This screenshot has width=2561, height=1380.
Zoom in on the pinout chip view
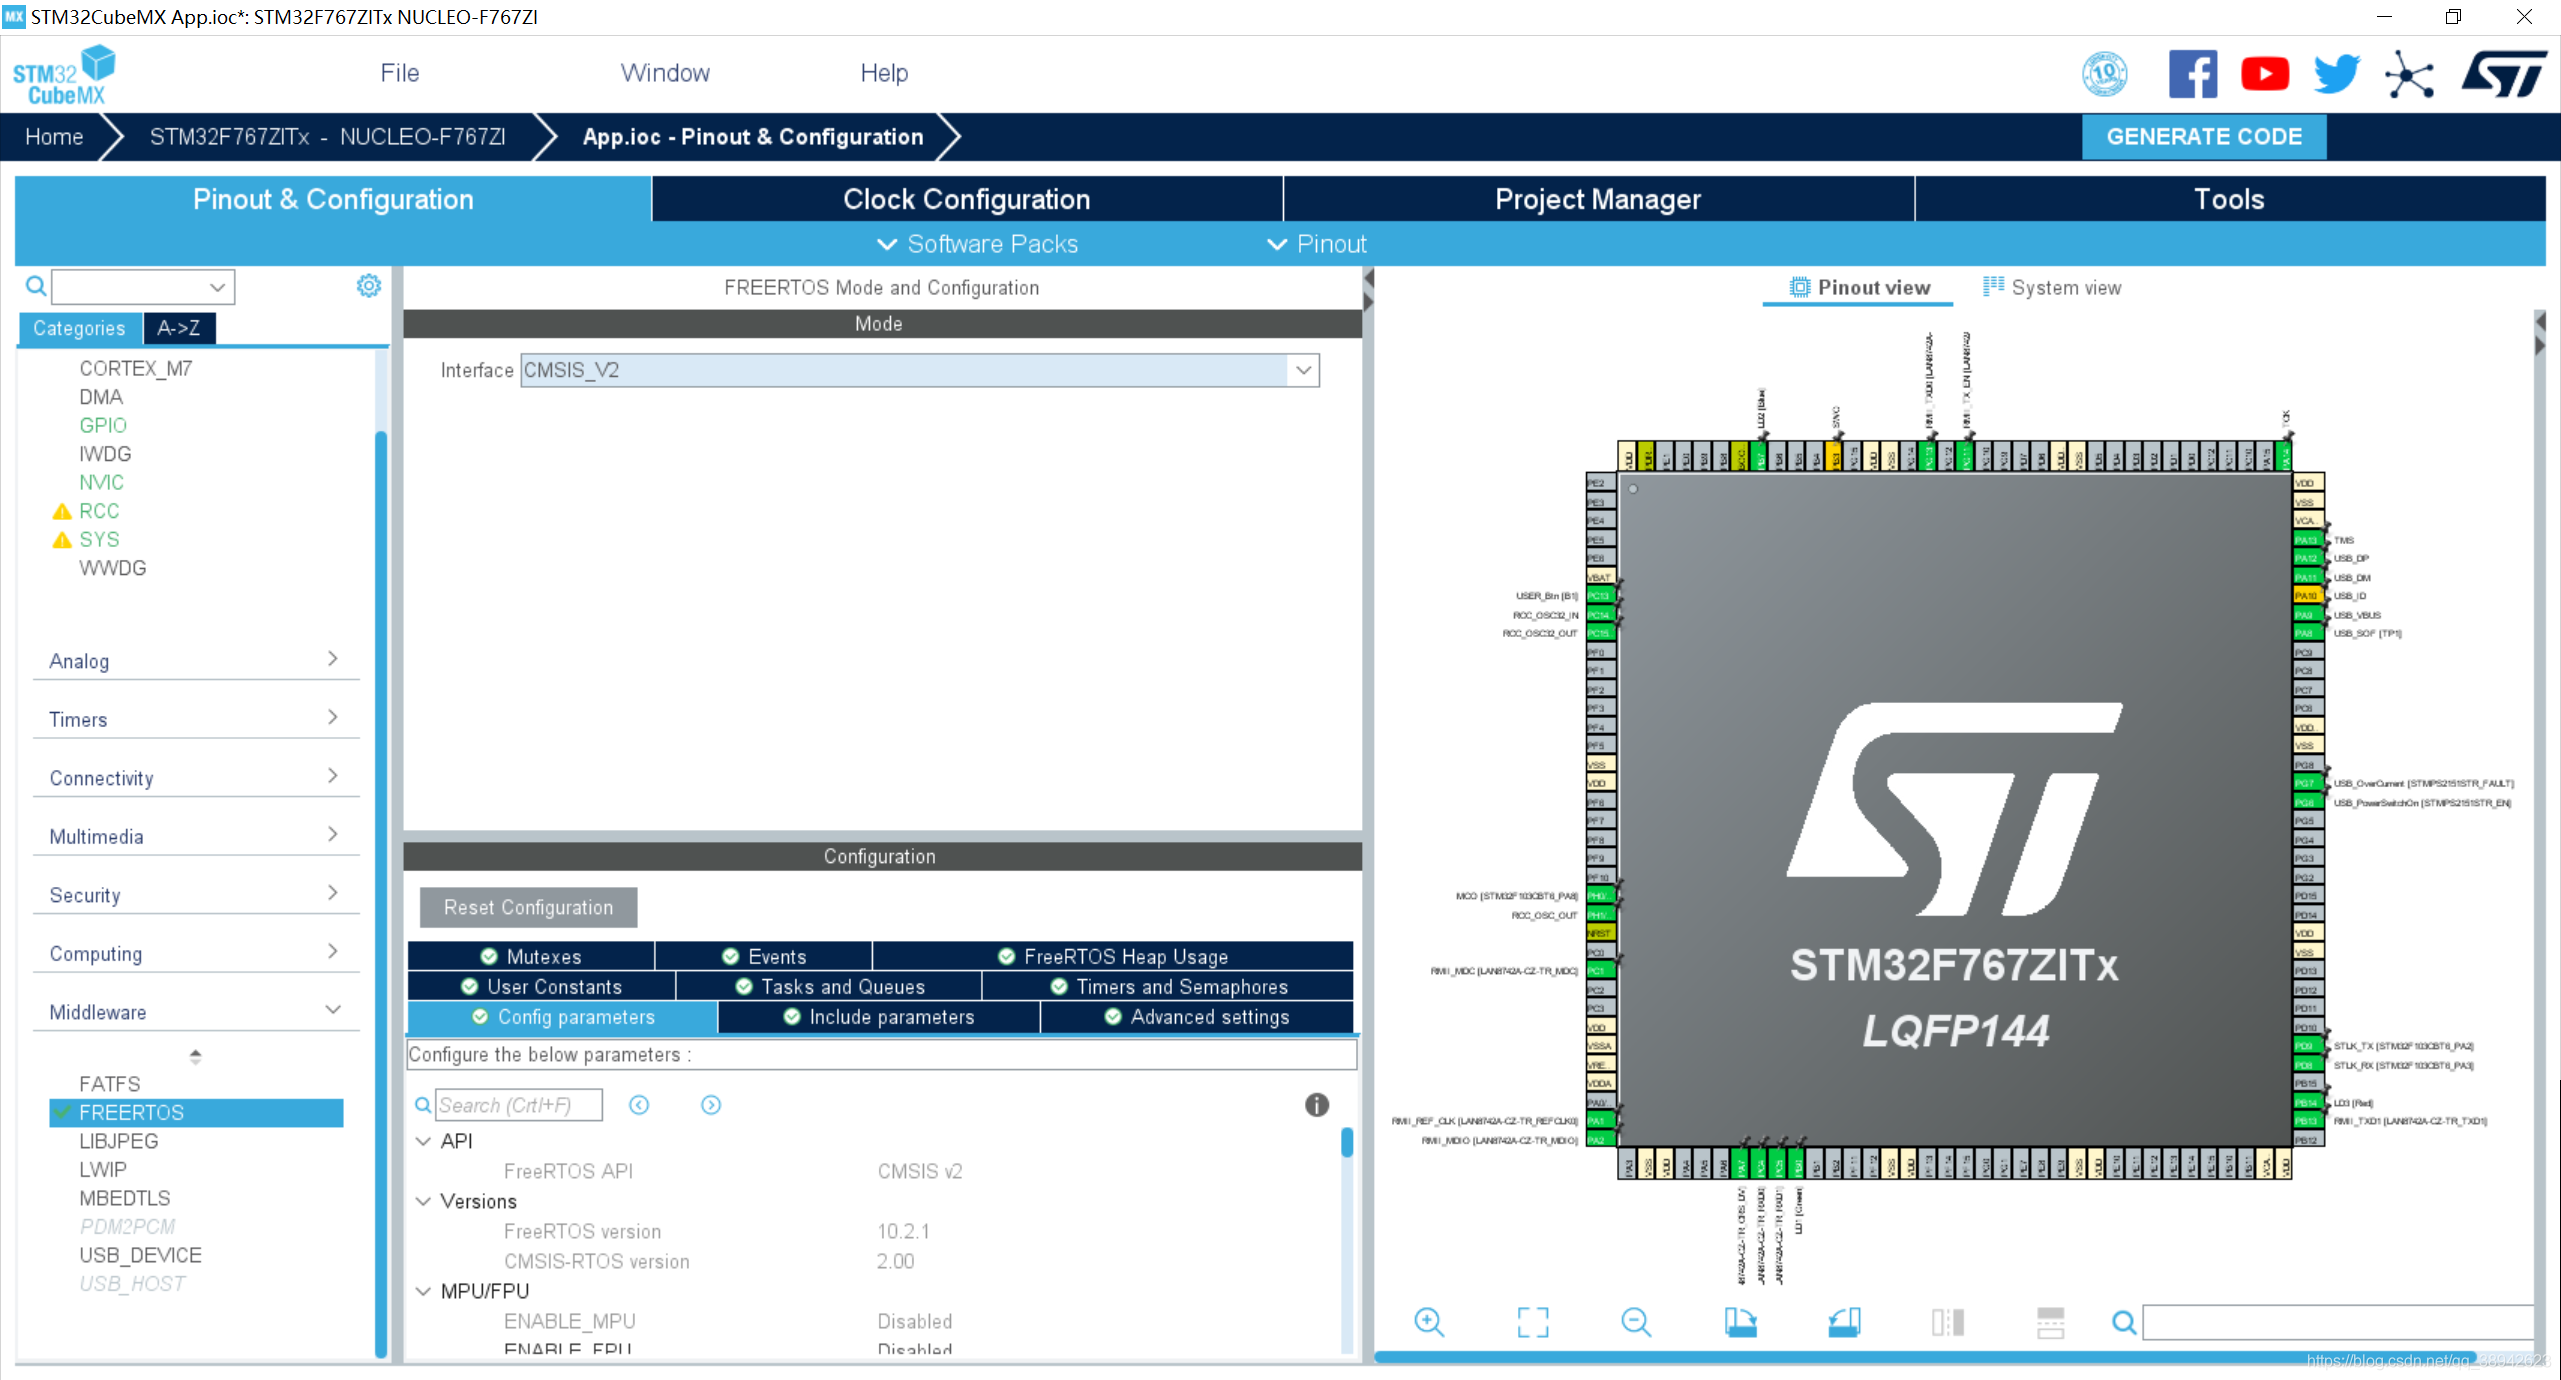1429,1322
